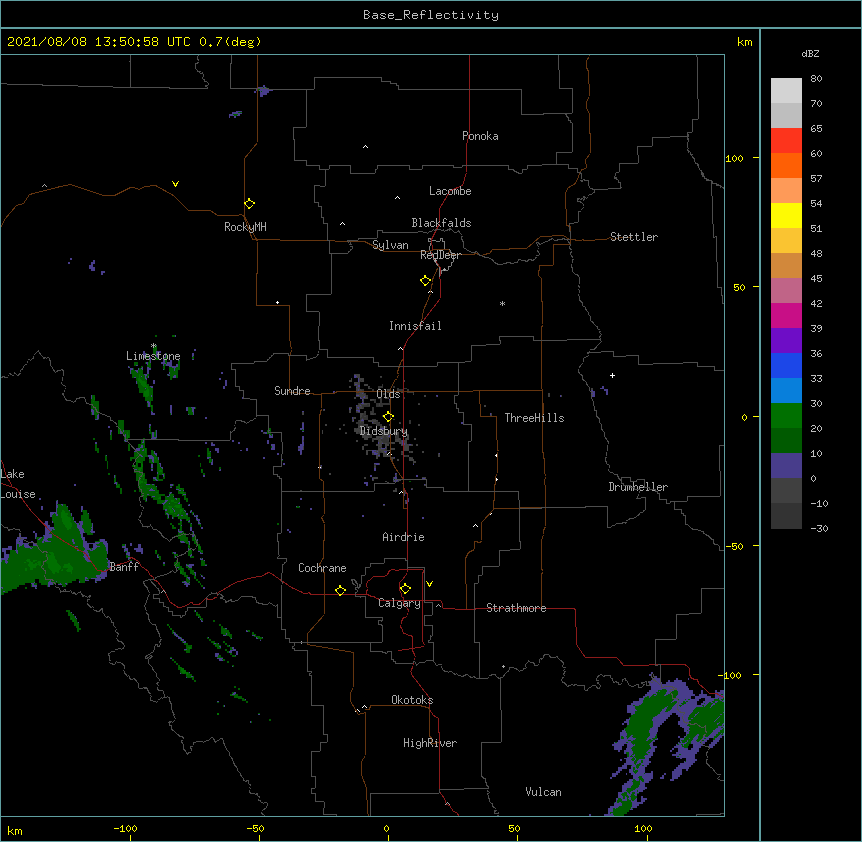Select the Didsbury label
The height and width of the screenshot is (842, 862).
pos(384,431)
